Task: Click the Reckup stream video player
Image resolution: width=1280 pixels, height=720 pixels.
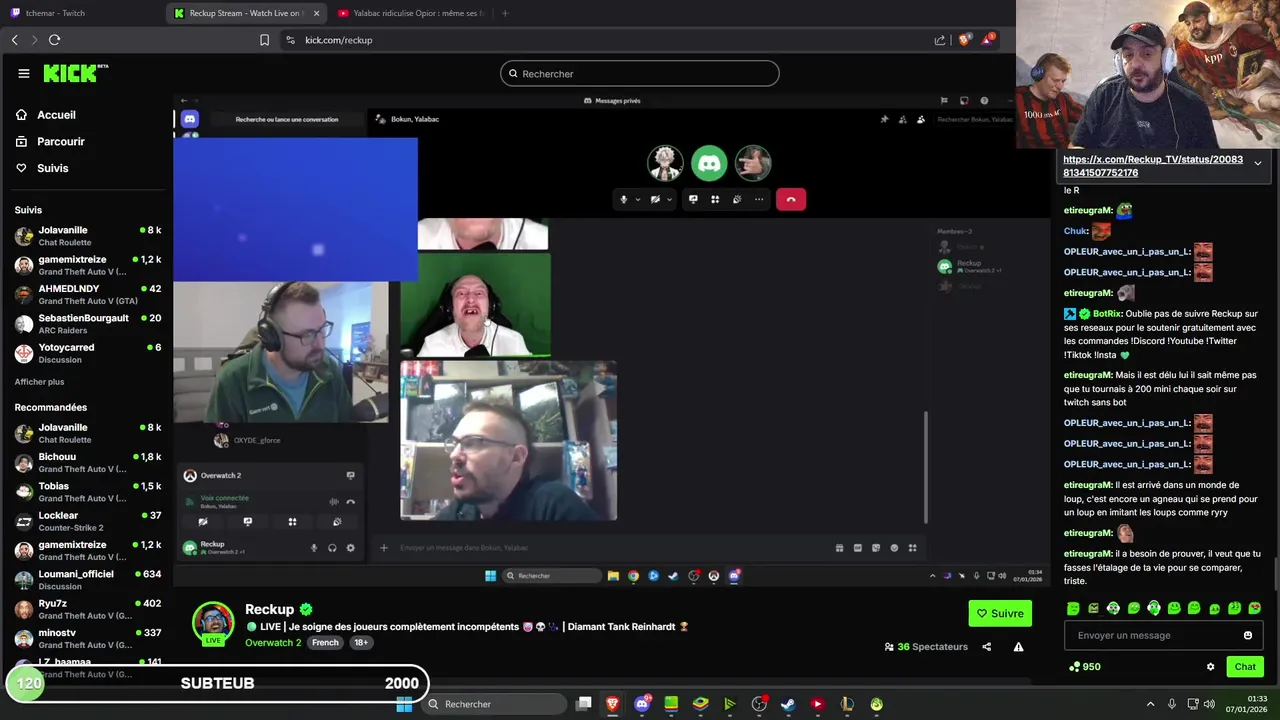Action: point(611,339)
